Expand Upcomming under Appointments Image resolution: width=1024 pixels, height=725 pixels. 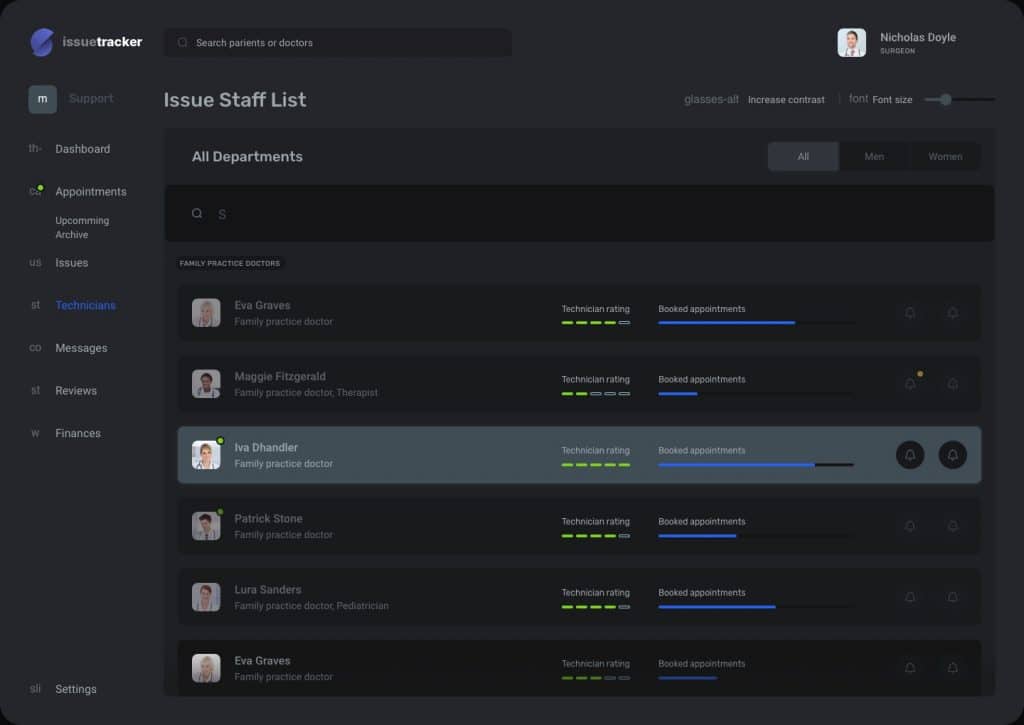82,220
